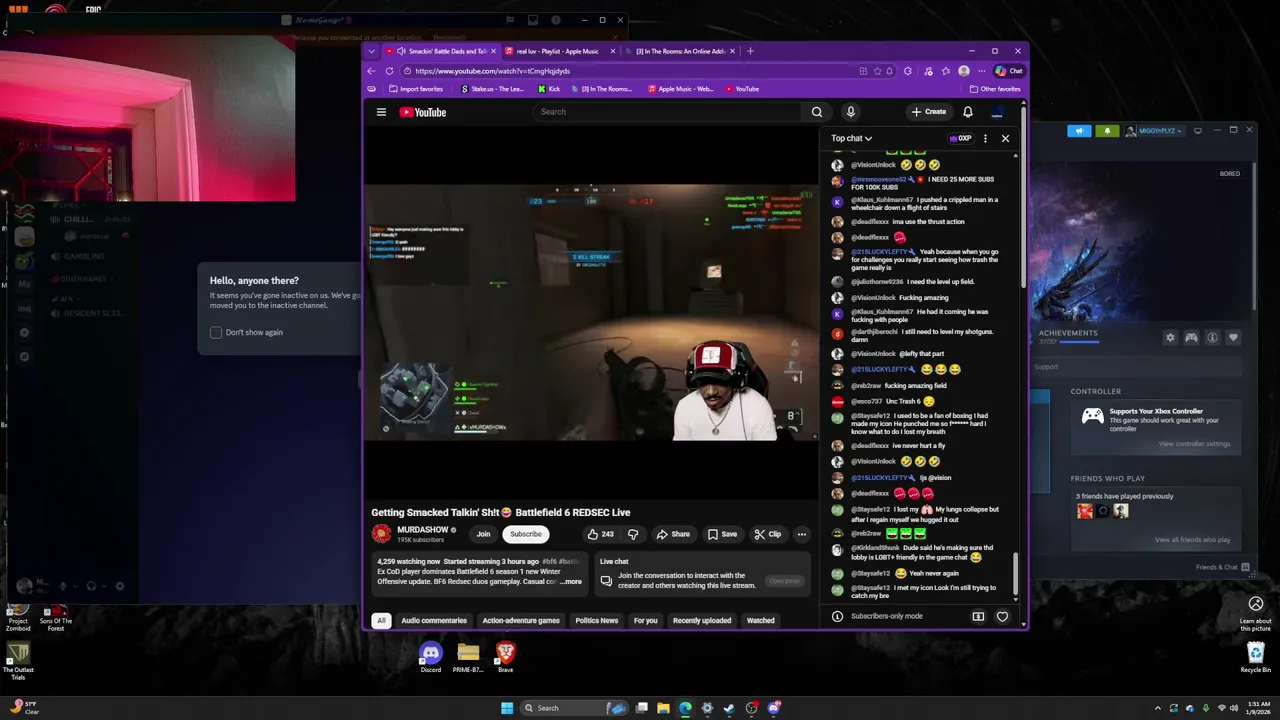The width and height of the screenshot is (1280, 720).
Task: Select the For you chip
Action: pos(646,620)
